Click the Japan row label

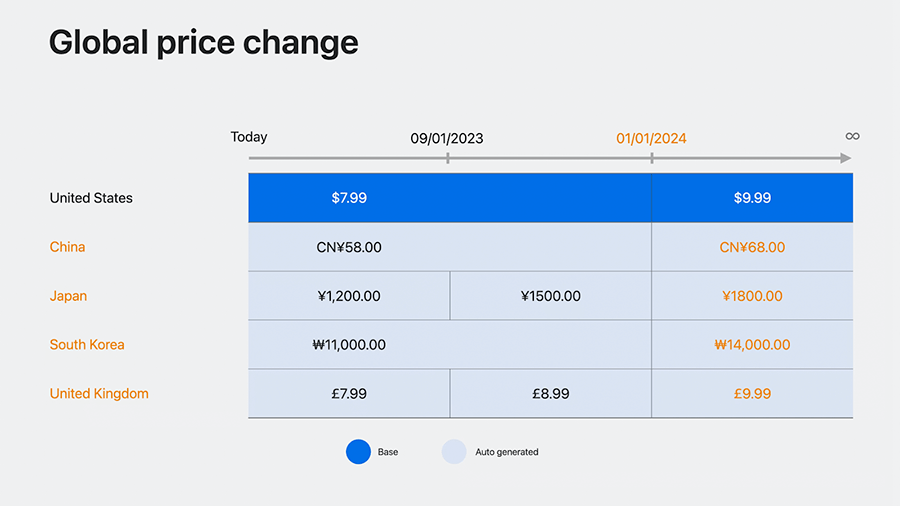(x=68, y=296)
